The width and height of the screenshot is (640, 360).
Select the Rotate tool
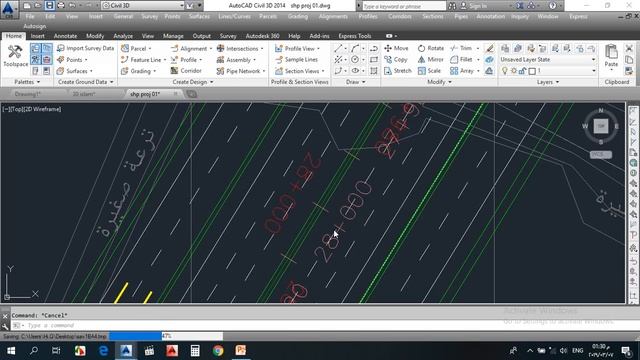(431, 48)
